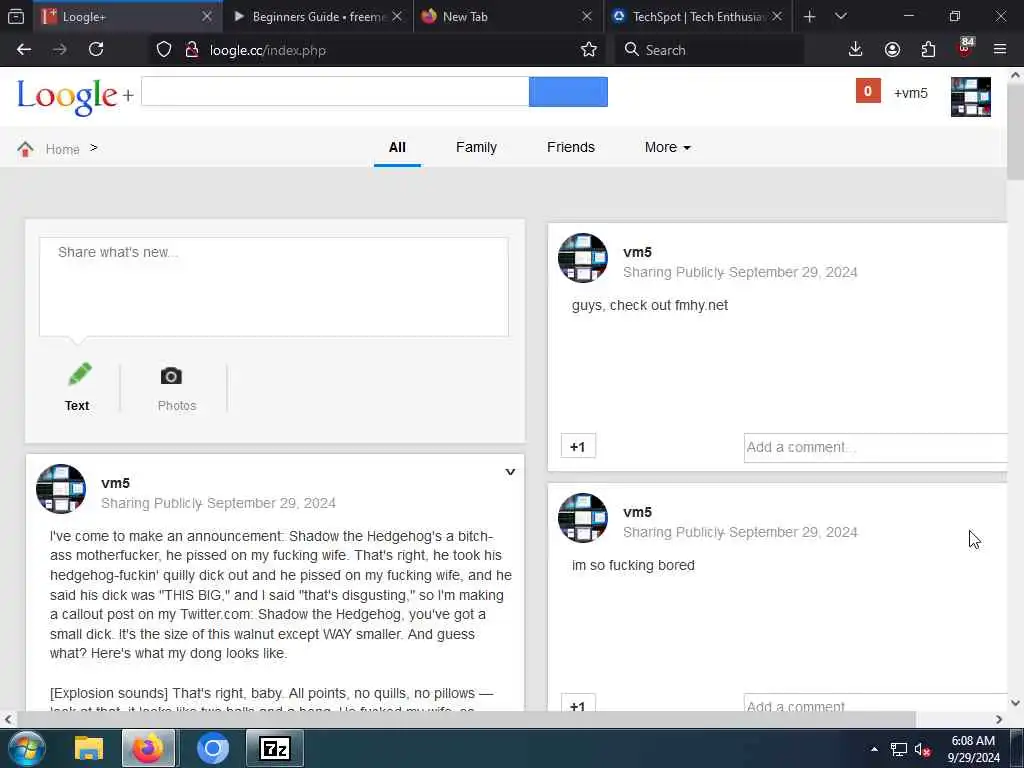Screen dimensions: 1024x768
Task: Open the Firefox downloads icon
Action: click(855, 50)
